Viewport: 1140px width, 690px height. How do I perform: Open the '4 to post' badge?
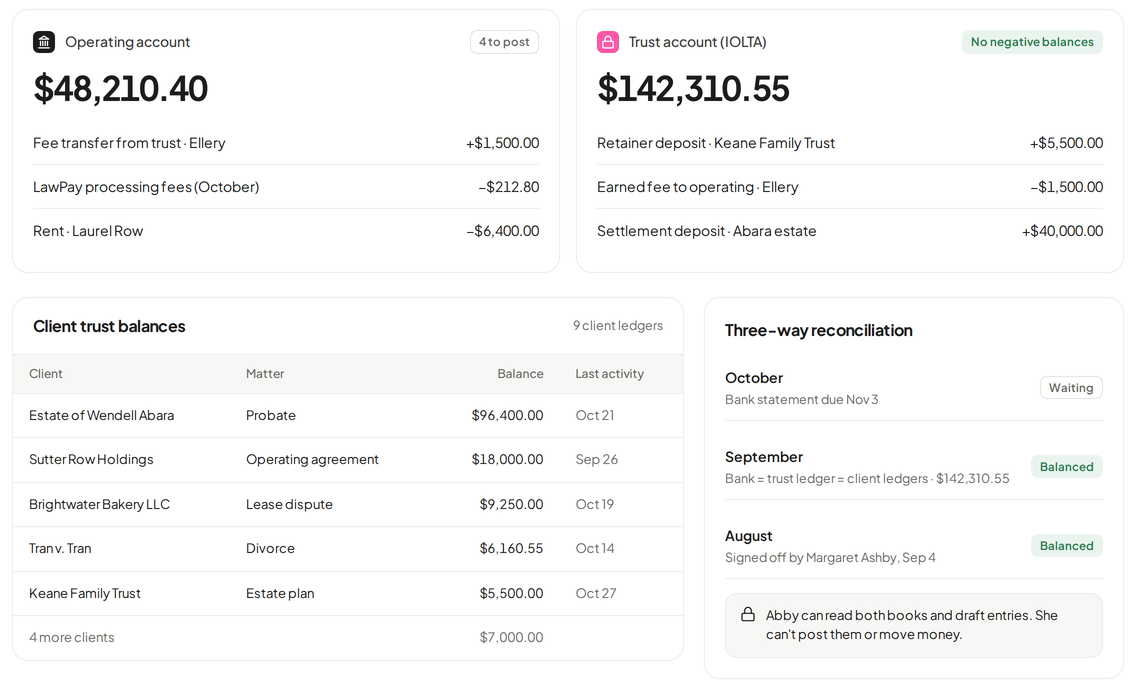504,42
